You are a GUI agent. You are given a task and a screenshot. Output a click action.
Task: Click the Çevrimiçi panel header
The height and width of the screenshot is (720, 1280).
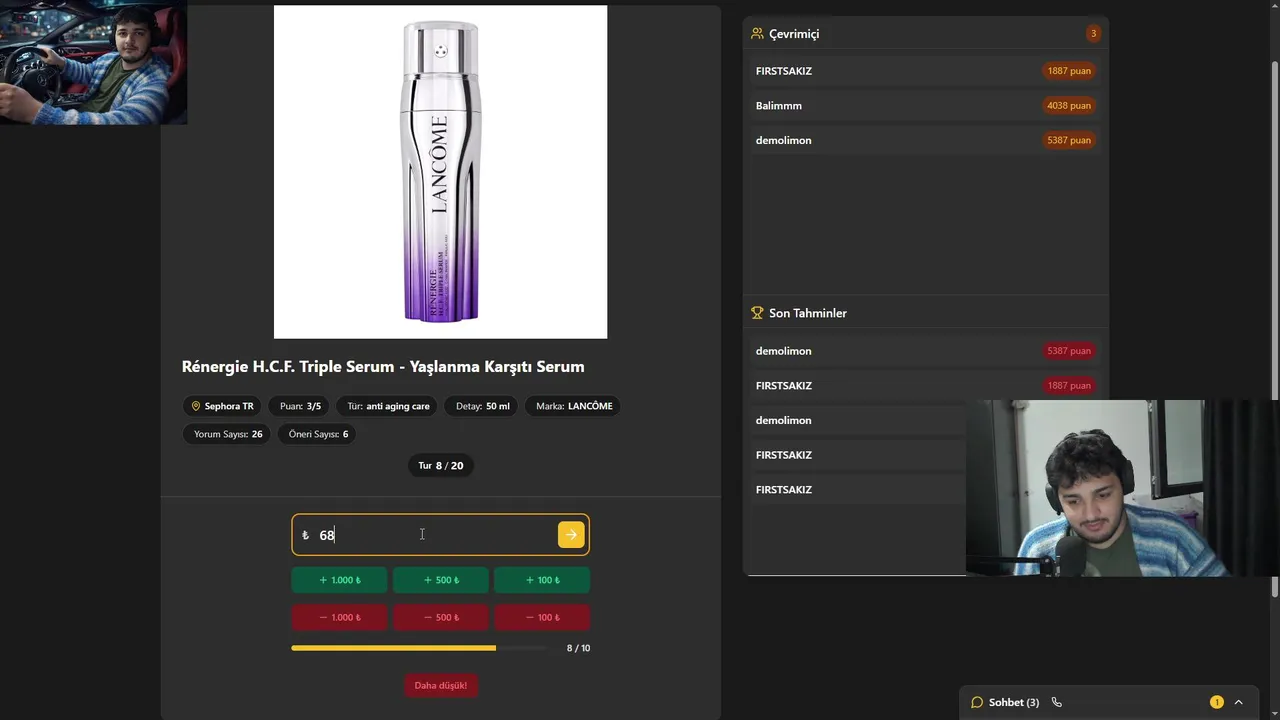coord(925,33)
